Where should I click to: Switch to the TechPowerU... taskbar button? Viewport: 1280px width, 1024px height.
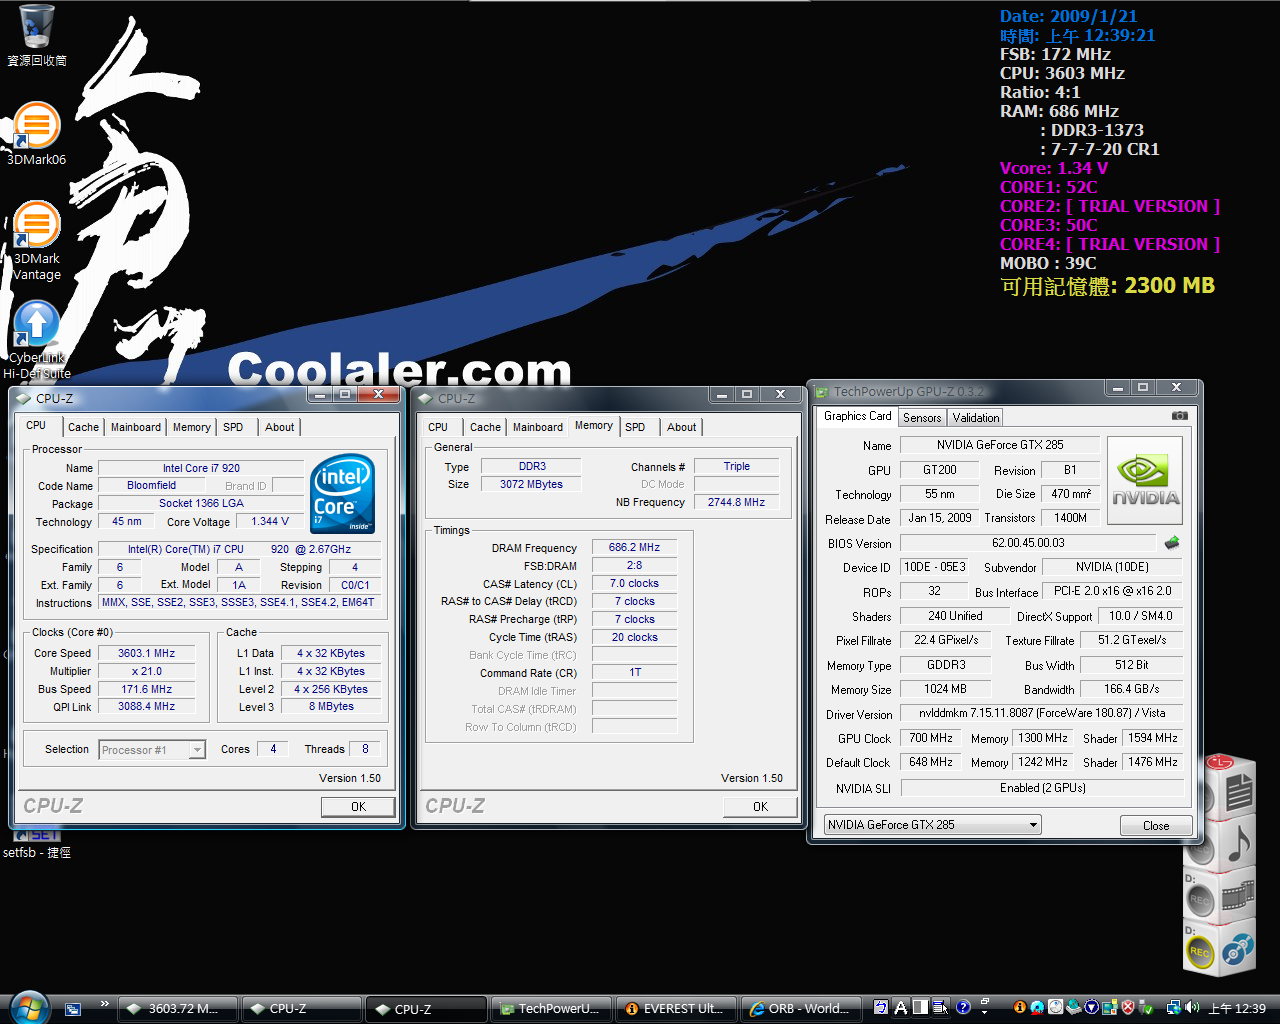(550, 1009)
